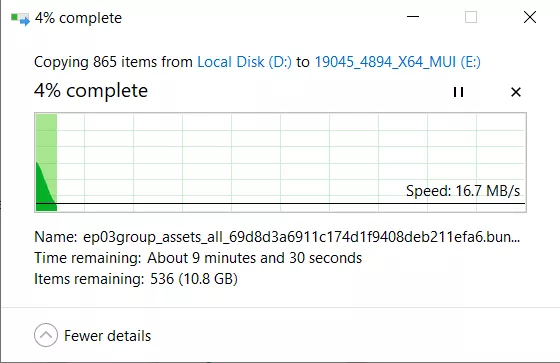The height and width of the screenshot is (363, 560).
Task: Select the ep03group_assets_all file name text
Action: tap(301, 237)
